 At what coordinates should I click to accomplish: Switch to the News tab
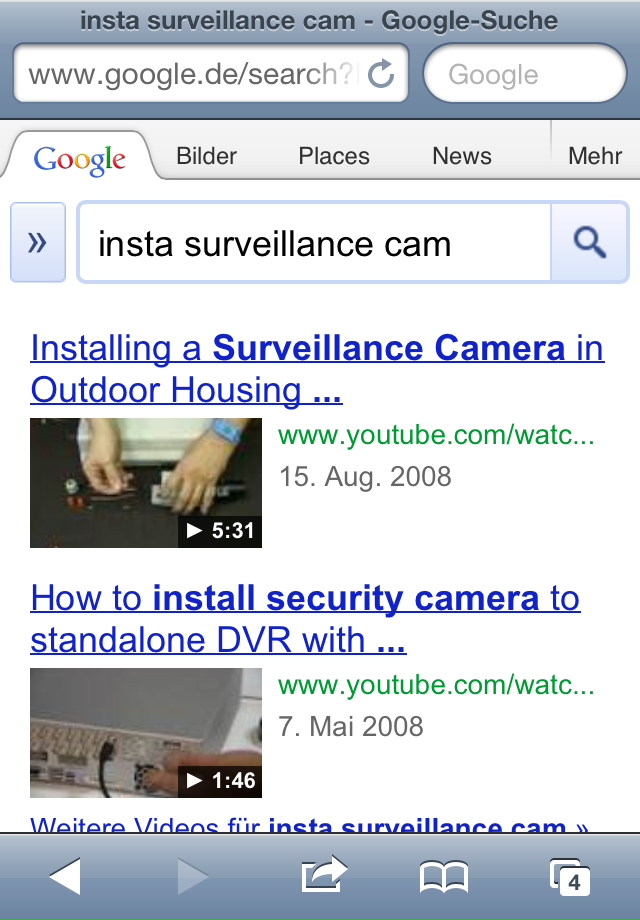462,156
